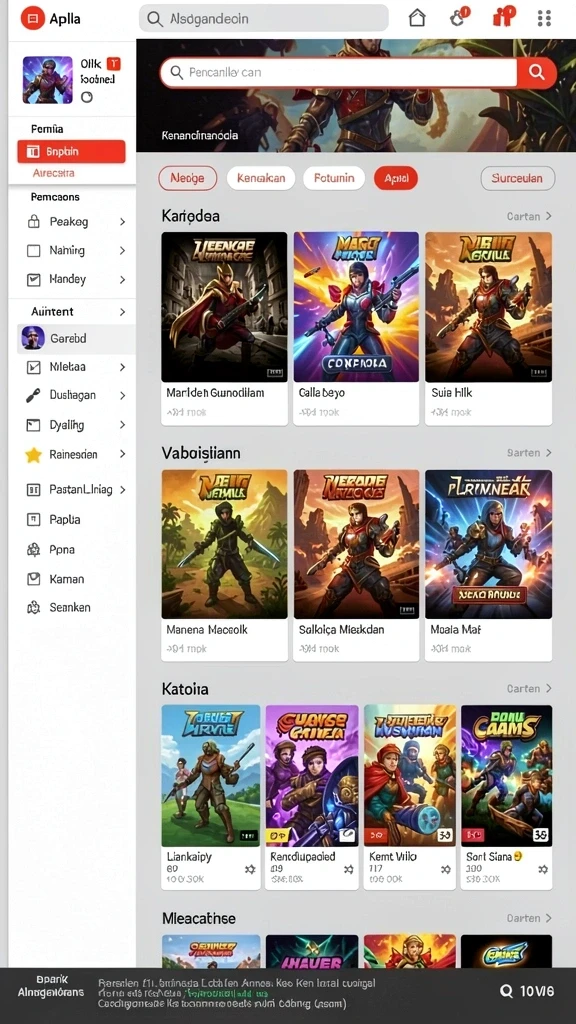Select the highlighted Bnpbin sidebar item
The height and width of the screenshot is (1024, 576).
tap(71, 152)
